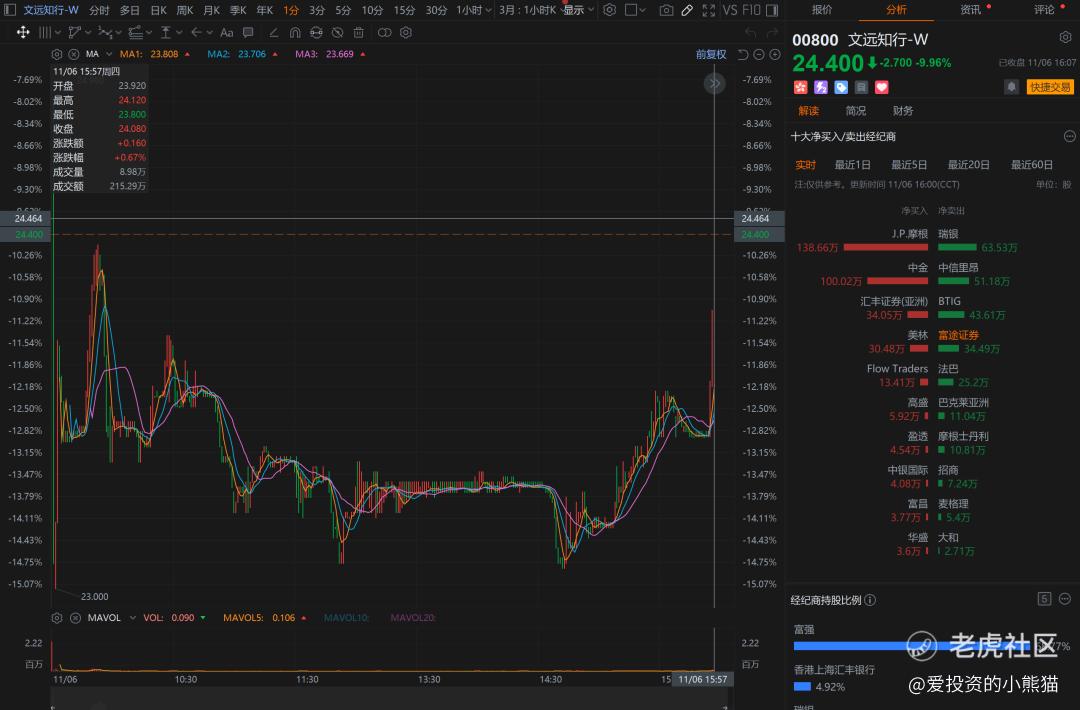
Task: Select 最近1日 broker period
Action: [x=852, y=165]
